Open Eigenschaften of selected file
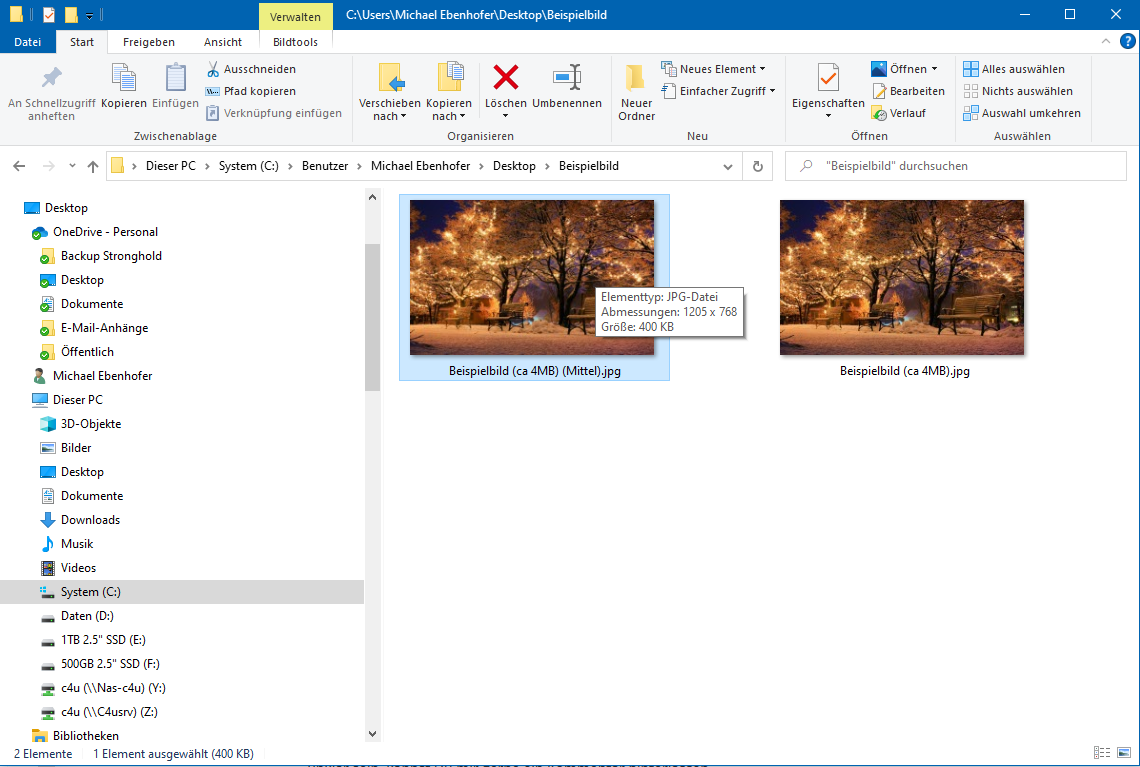 point(828,92)
